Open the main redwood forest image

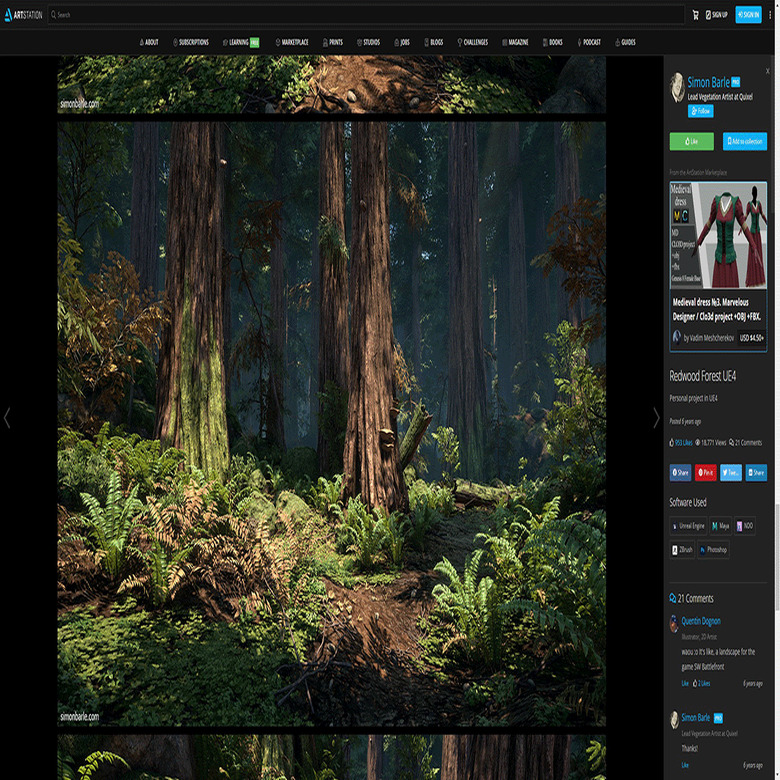click(331, 424)
